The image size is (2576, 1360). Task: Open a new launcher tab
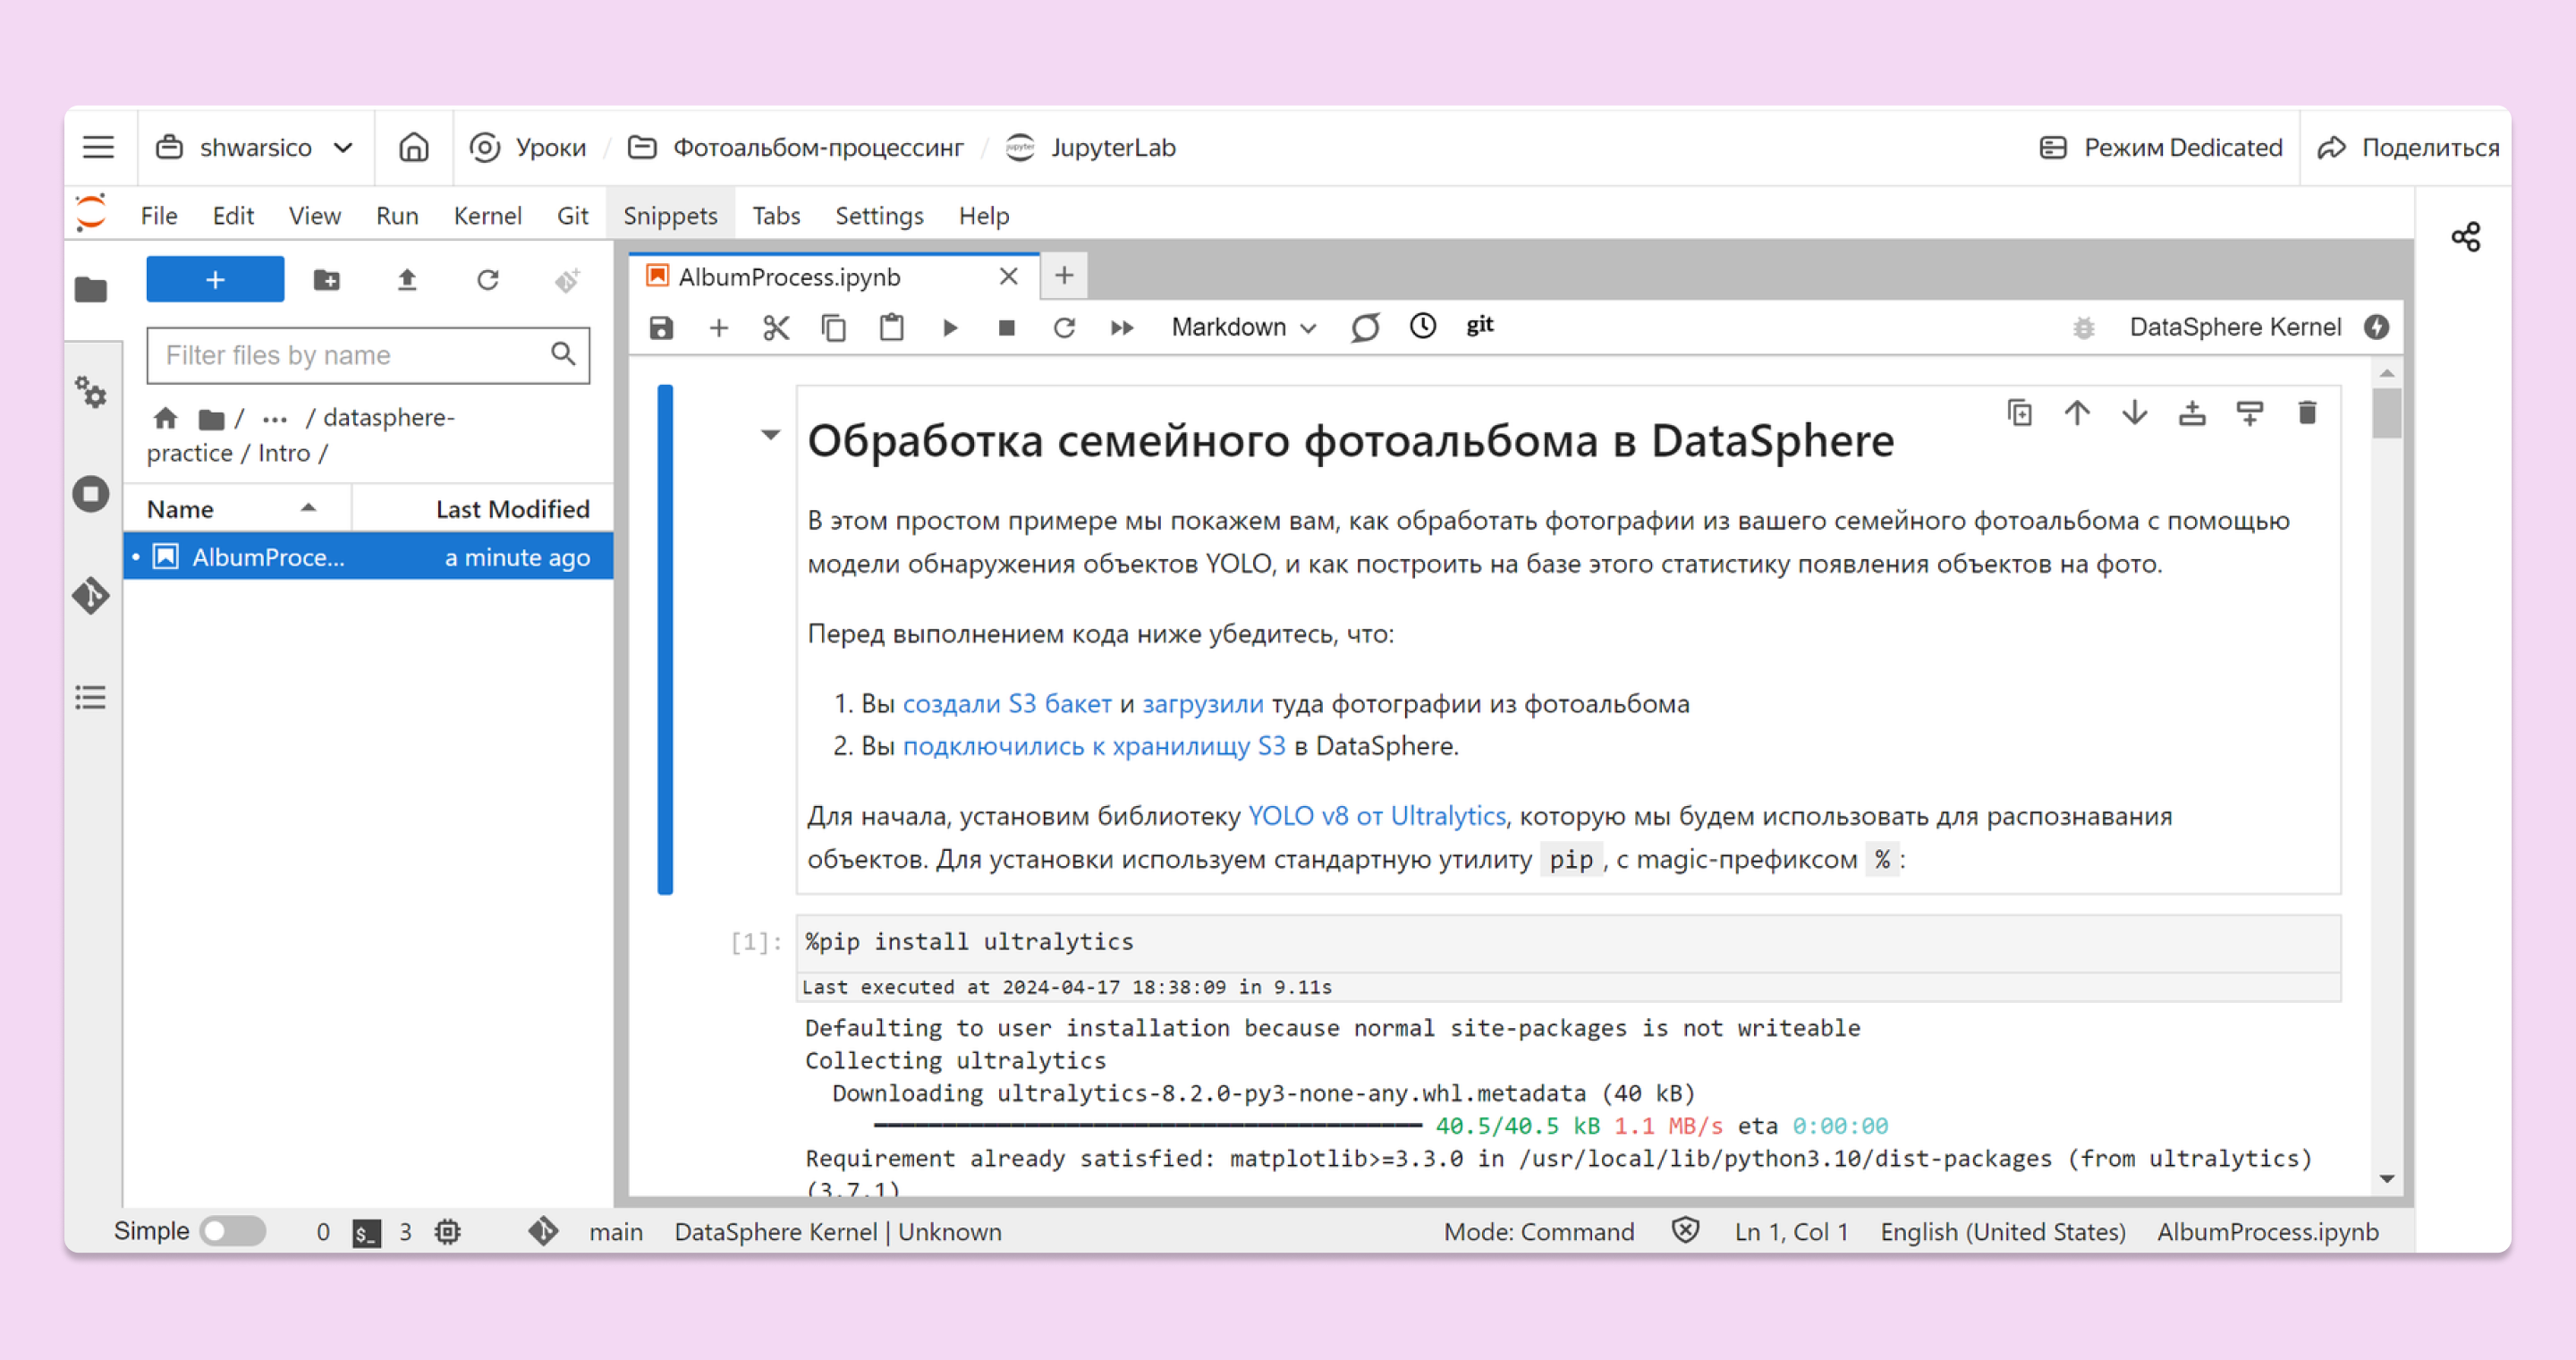click(1064, 275)
